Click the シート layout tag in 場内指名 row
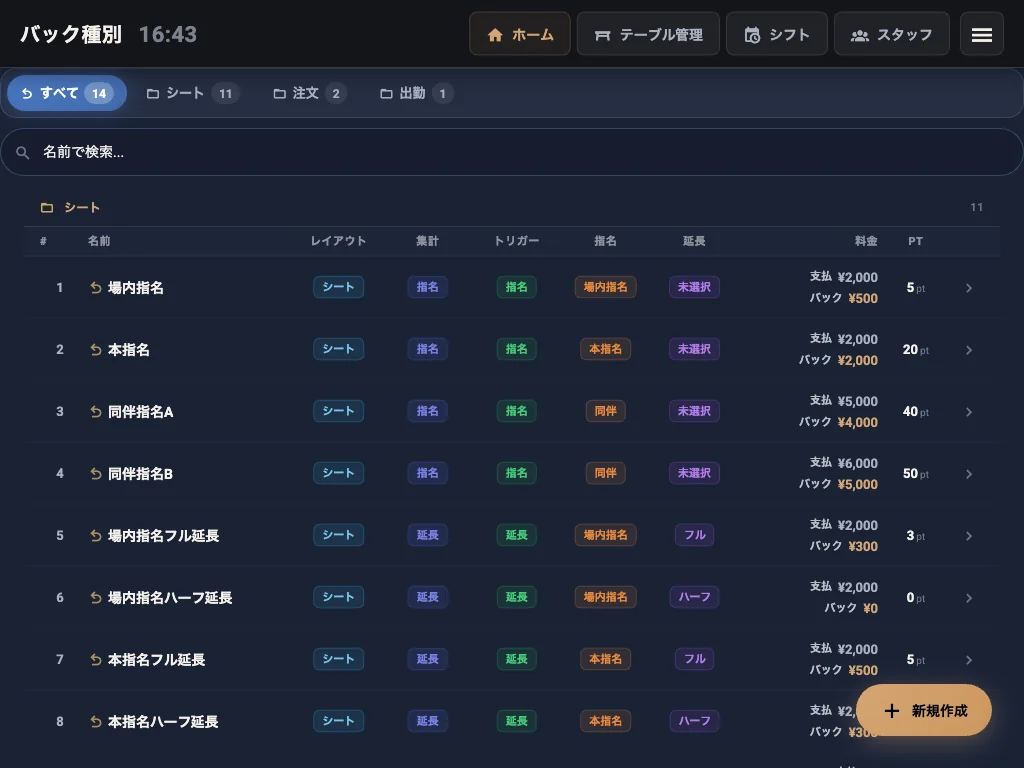The image size is (1024, 768). (338, 287)
